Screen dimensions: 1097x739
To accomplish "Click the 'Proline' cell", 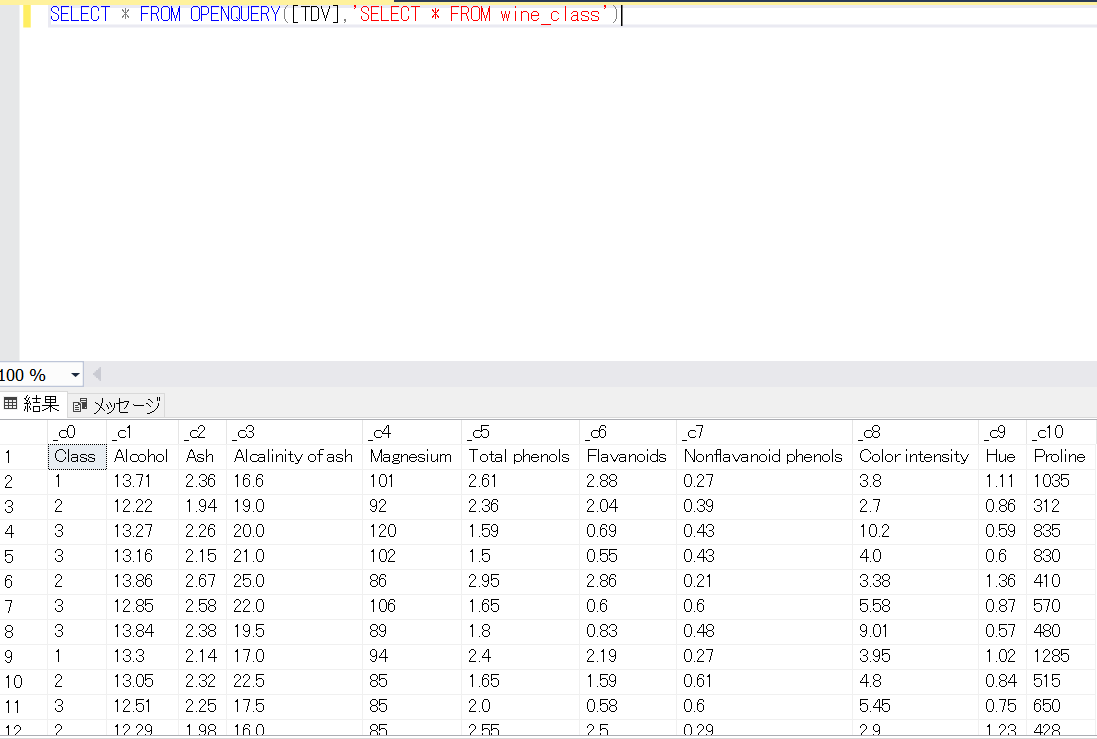I will click(x=1061, y=456).
